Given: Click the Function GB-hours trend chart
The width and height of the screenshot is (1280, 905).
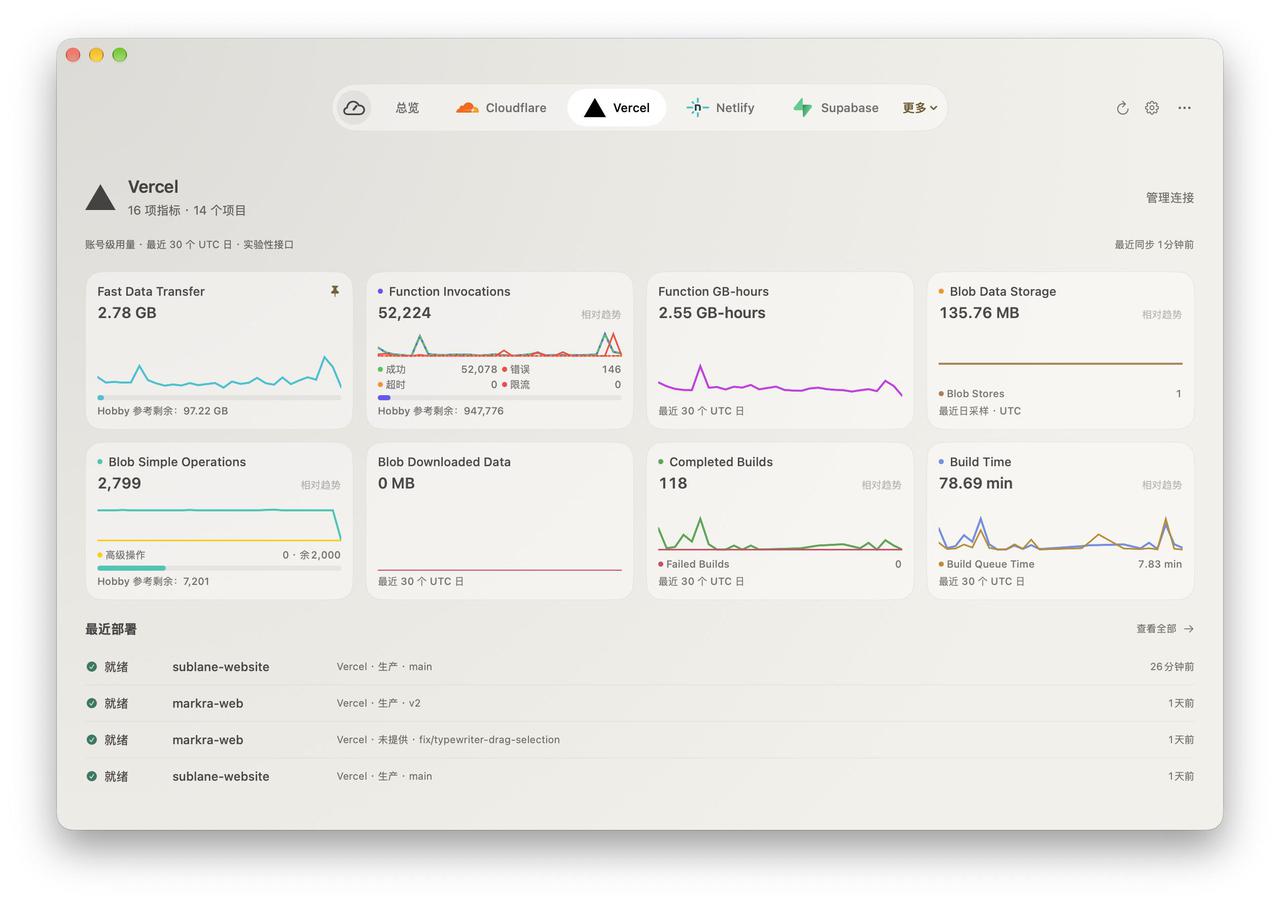Looking at the screenshot, I should [780, 379].
